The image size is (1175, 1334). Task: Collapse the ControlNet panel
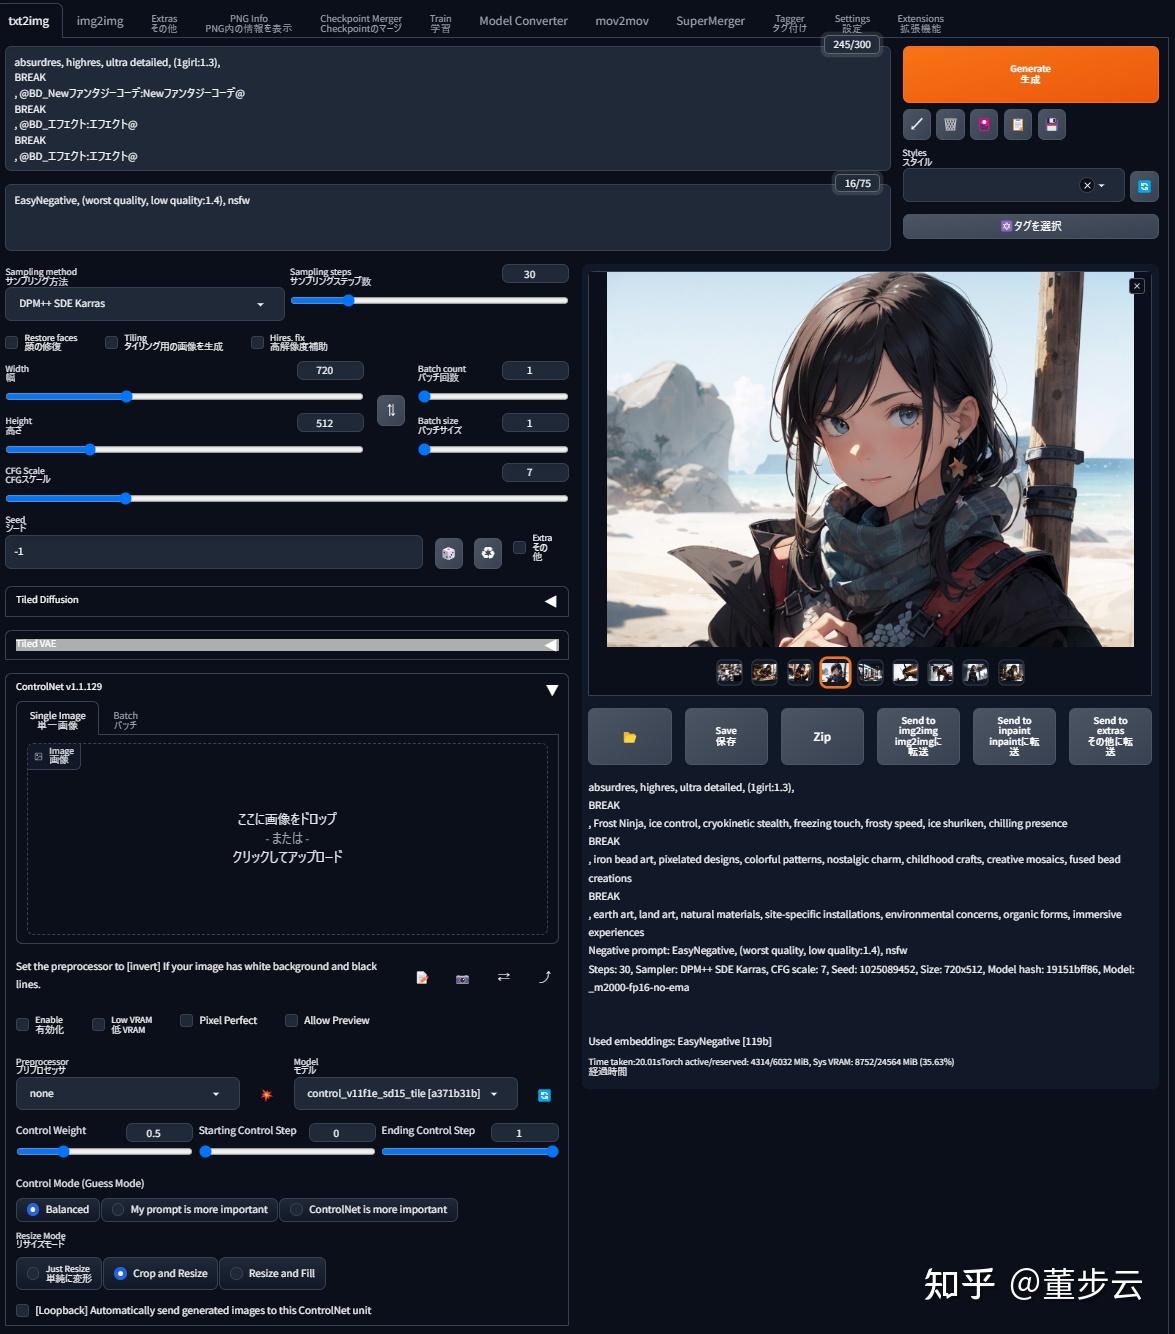point(551,689)
